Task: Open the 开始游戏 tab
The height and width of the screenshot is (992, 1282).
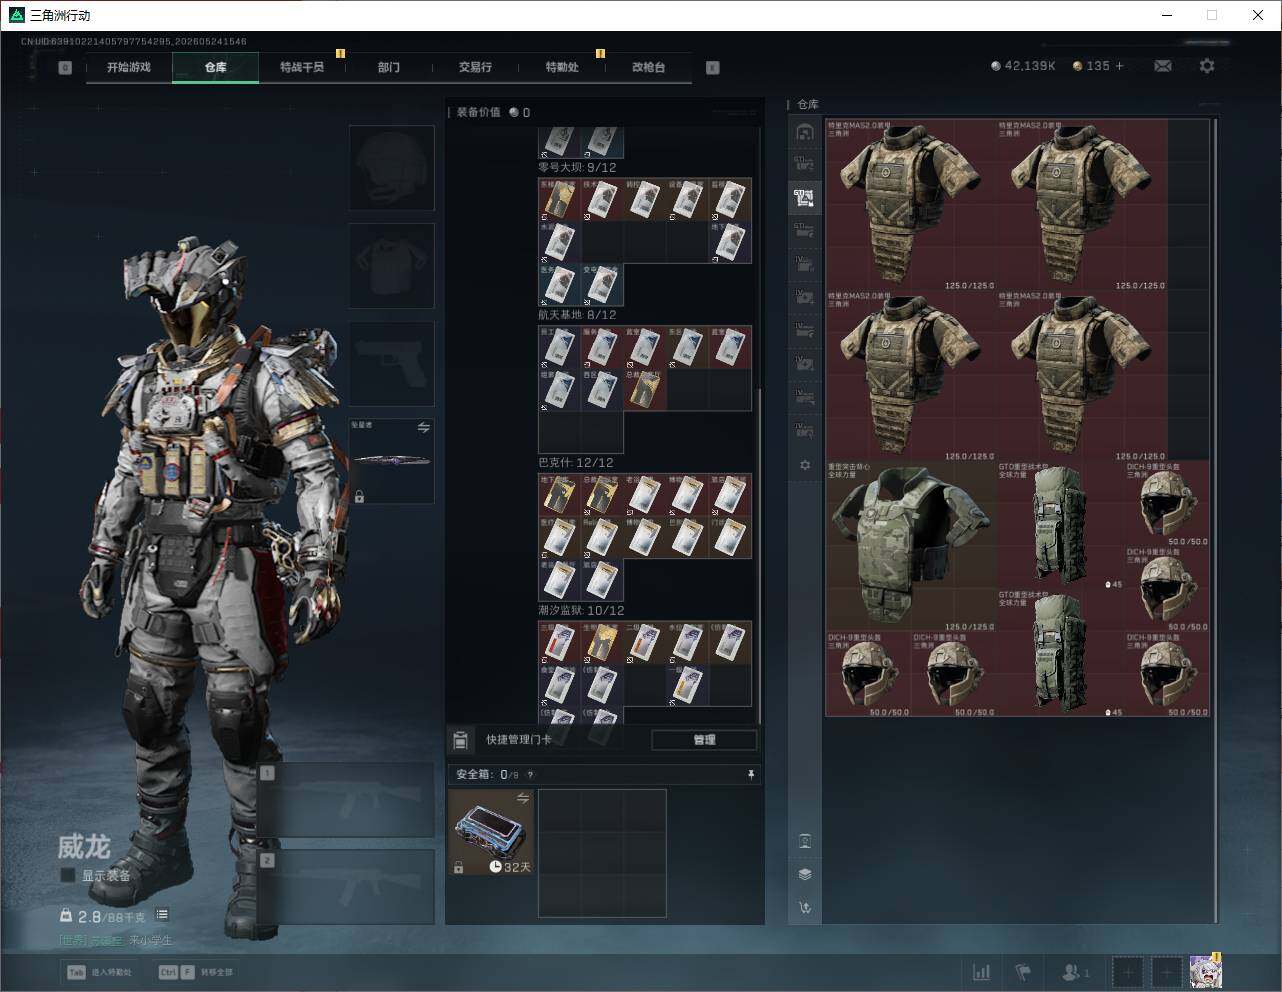Action: point(129,68)
